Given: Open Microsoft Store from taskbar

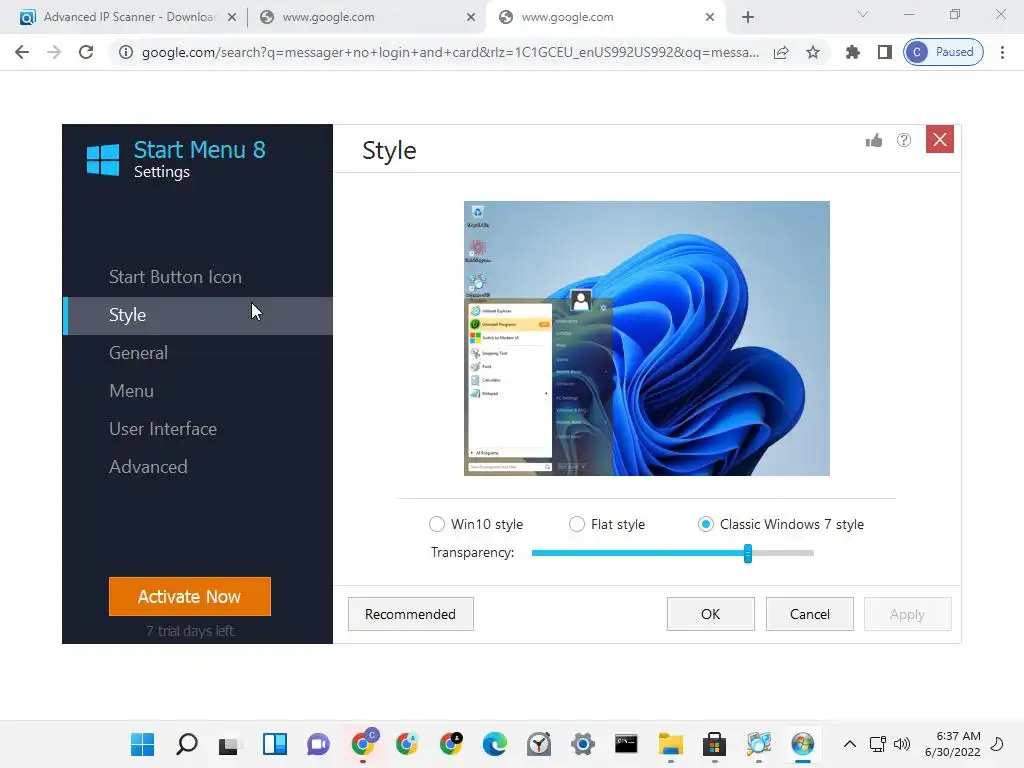Looking at the screenshot, I should pyautogui.click(x=714, y=744).
